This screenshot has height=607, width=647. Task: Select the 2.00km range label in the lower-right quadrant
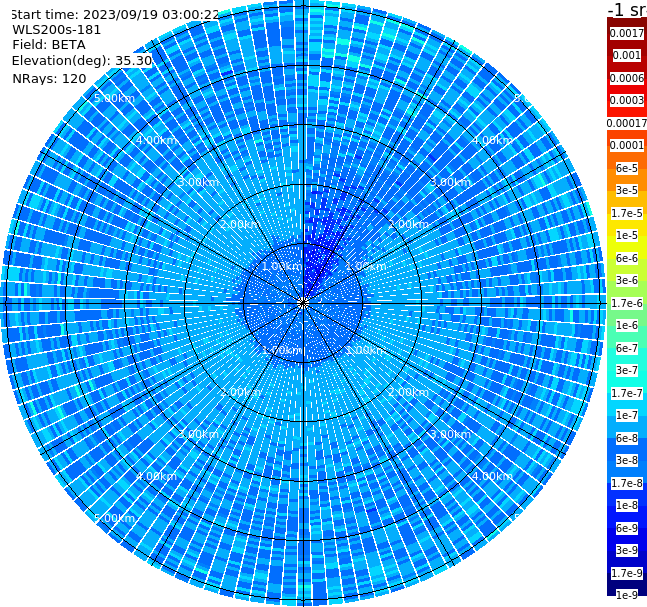tap(408, 392)
